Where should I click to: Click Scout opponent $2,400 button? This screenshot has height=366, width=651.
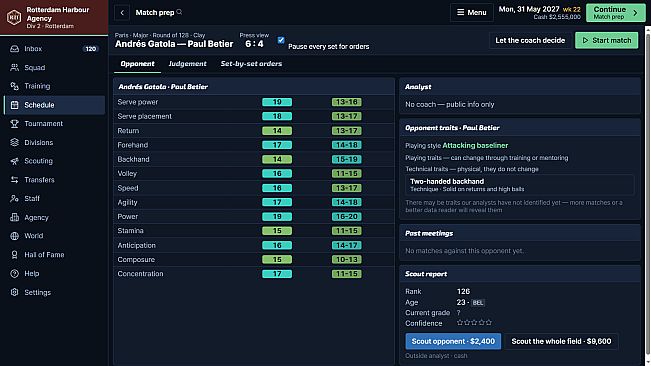click(x=453, y=341)
